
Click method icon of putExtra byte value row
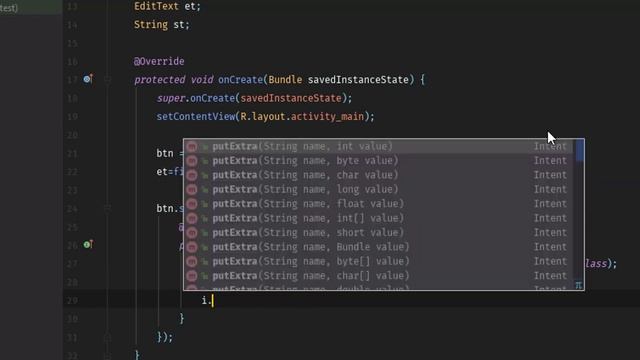192,161
